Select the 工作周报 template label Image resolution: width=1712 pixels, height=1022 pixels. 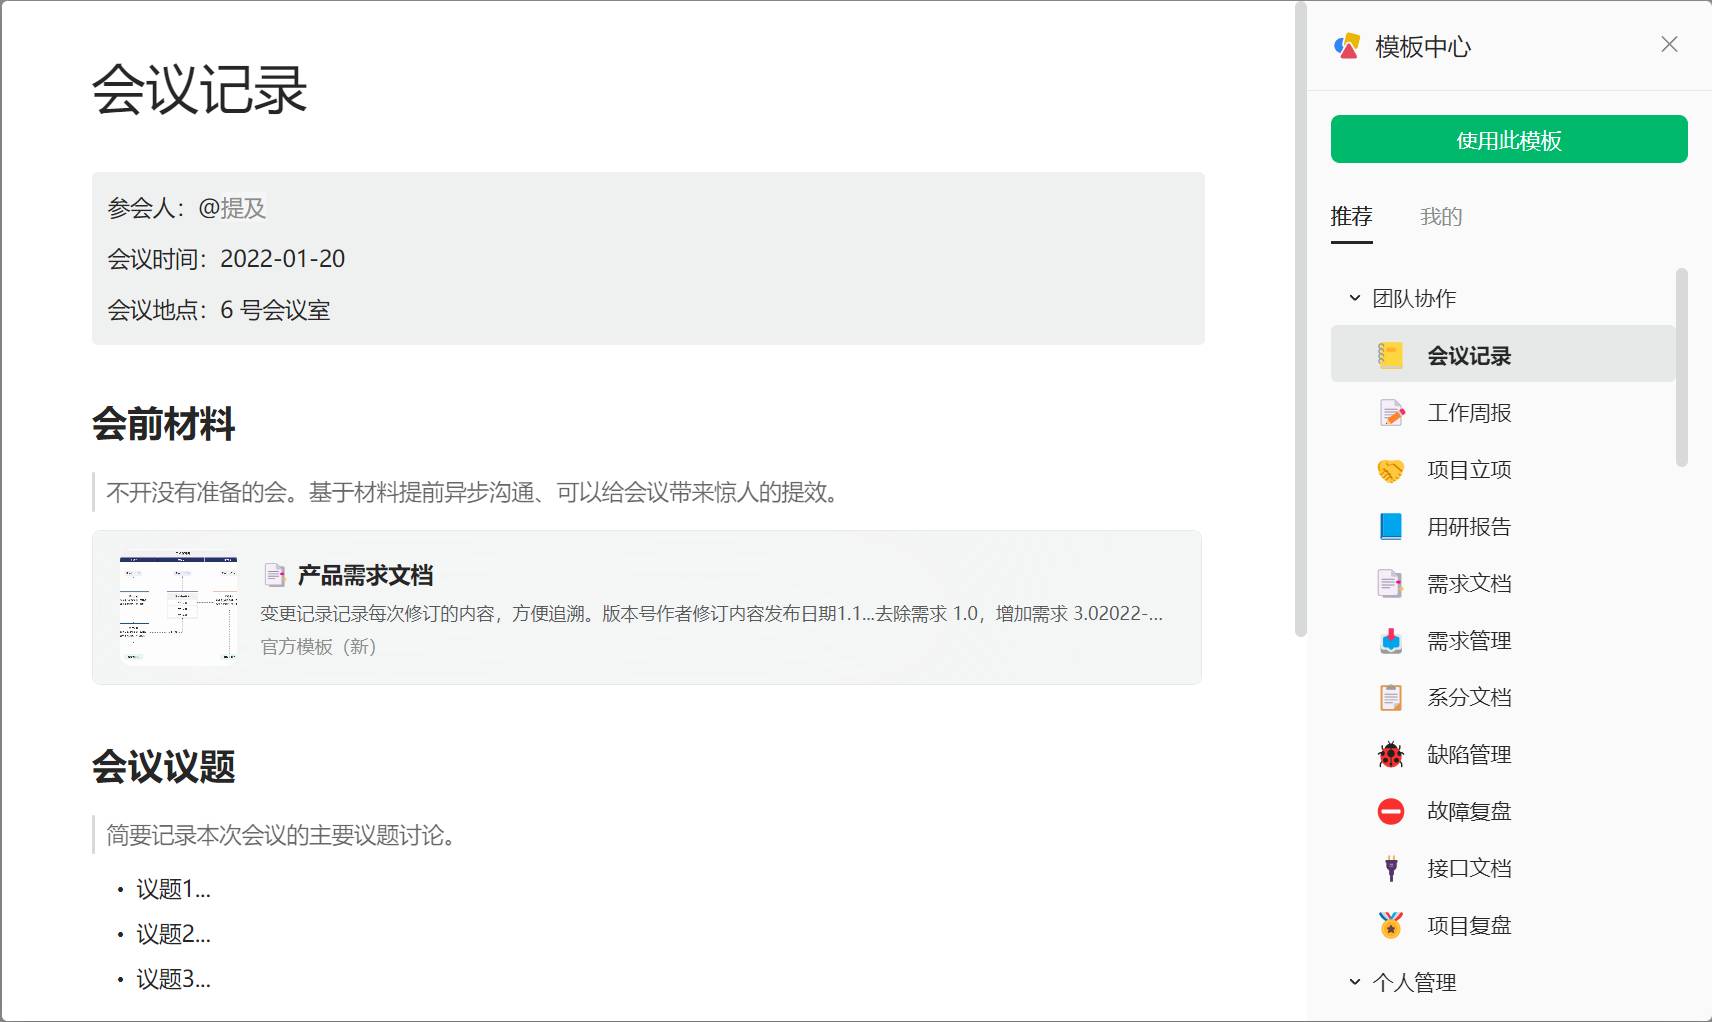point(1469,412)
